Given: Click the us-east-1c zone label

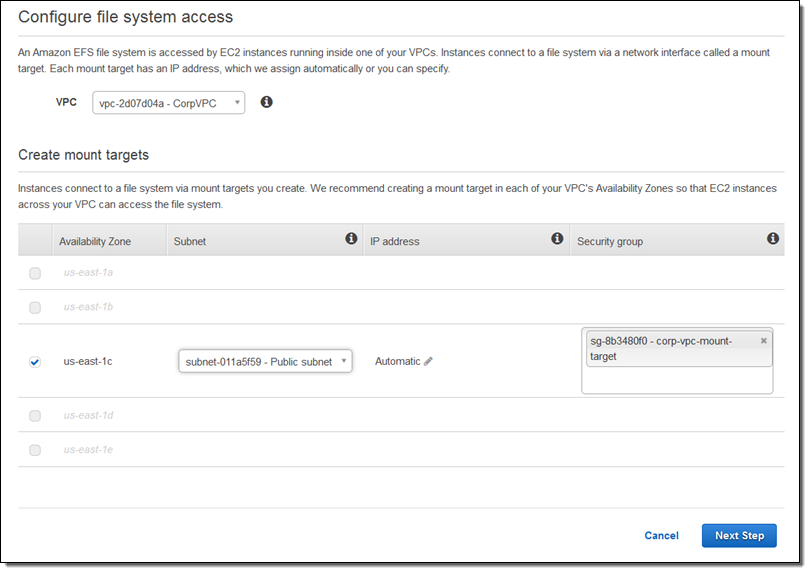Looking at the screenshot, I should tap(88, 362).
